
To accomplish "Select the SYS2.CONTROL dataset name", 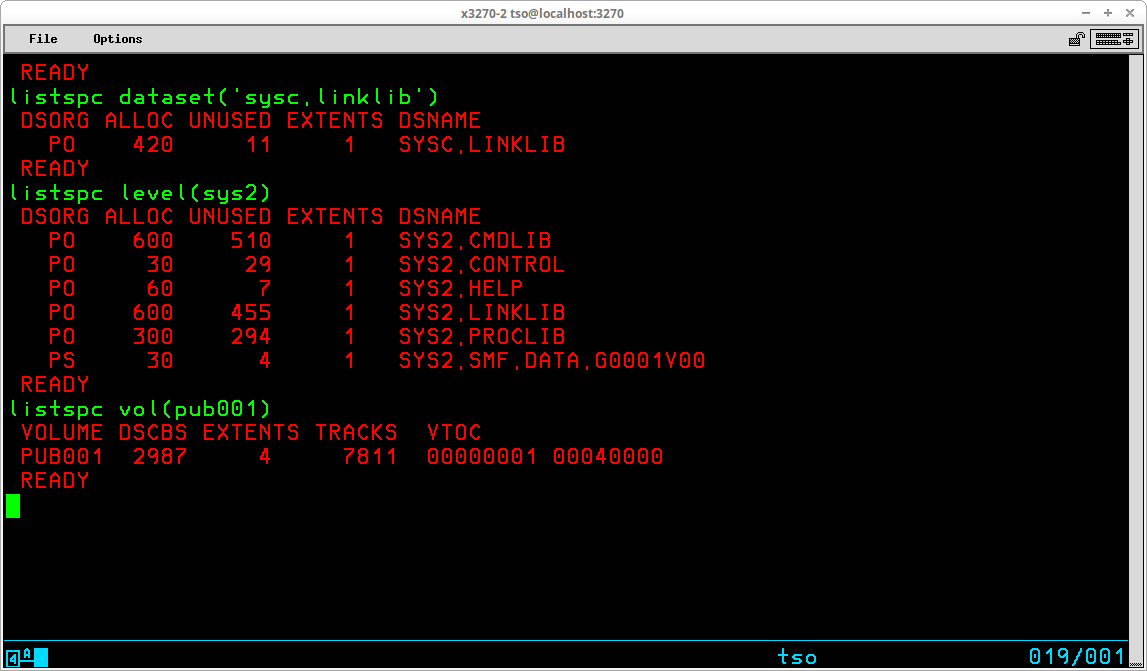I will [x=482, y=264].
